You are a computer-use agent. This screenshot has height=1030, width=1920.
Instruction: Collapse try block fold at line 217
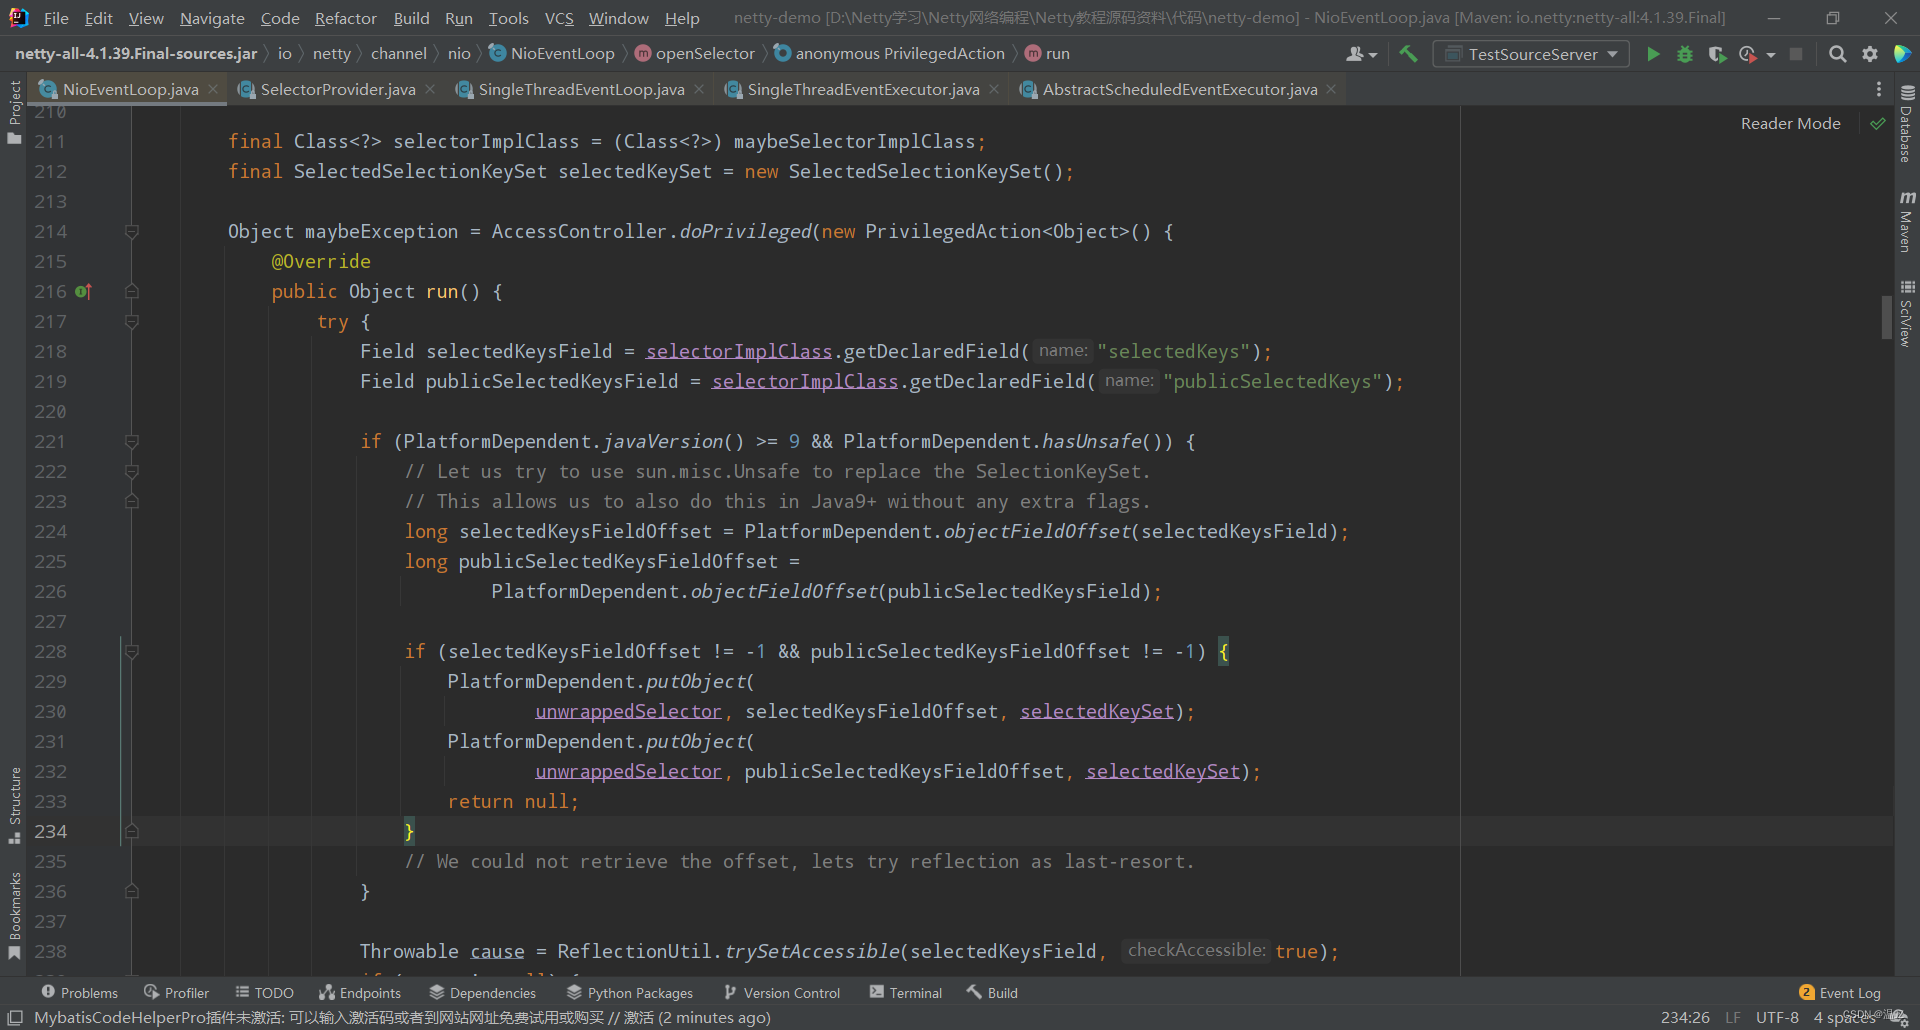[131, 321]
